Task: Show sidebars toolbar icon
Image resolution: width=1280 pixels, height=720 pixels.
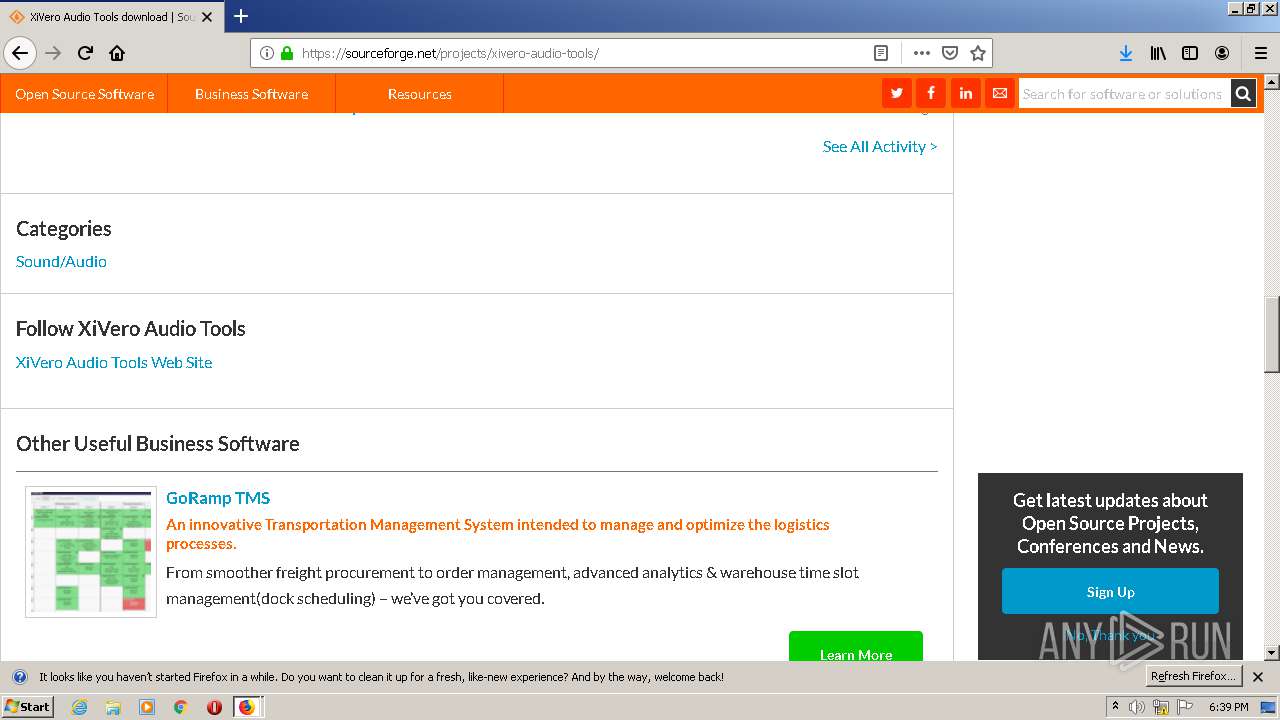Action: (1190, 53)
